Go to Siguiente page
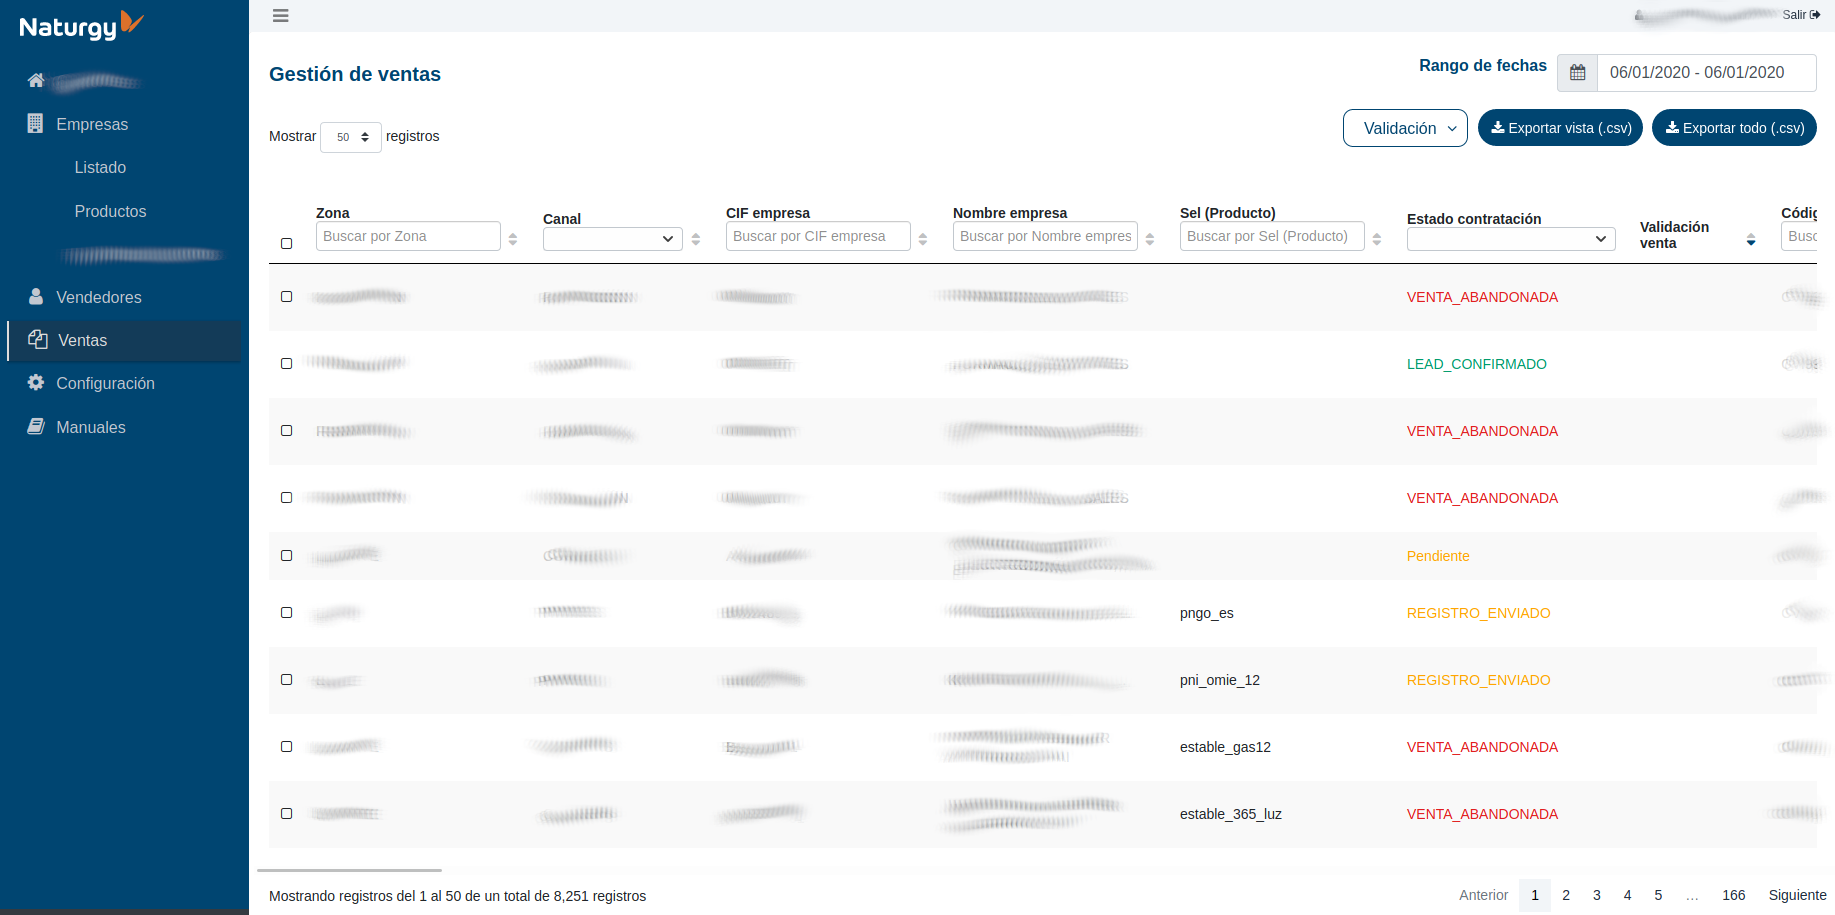Viewport: 1835px width, 915px height. [x=1797, y=895]
